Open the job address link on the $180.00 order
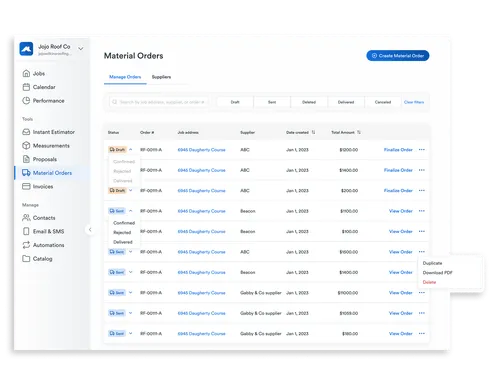500x387 pixels. pos(201,333)
